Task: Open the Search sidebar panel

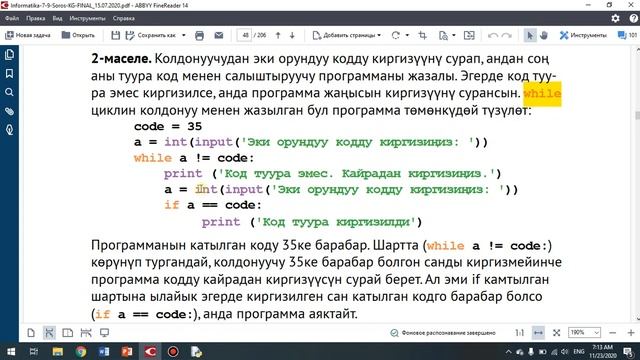Action: coord(9,92)
